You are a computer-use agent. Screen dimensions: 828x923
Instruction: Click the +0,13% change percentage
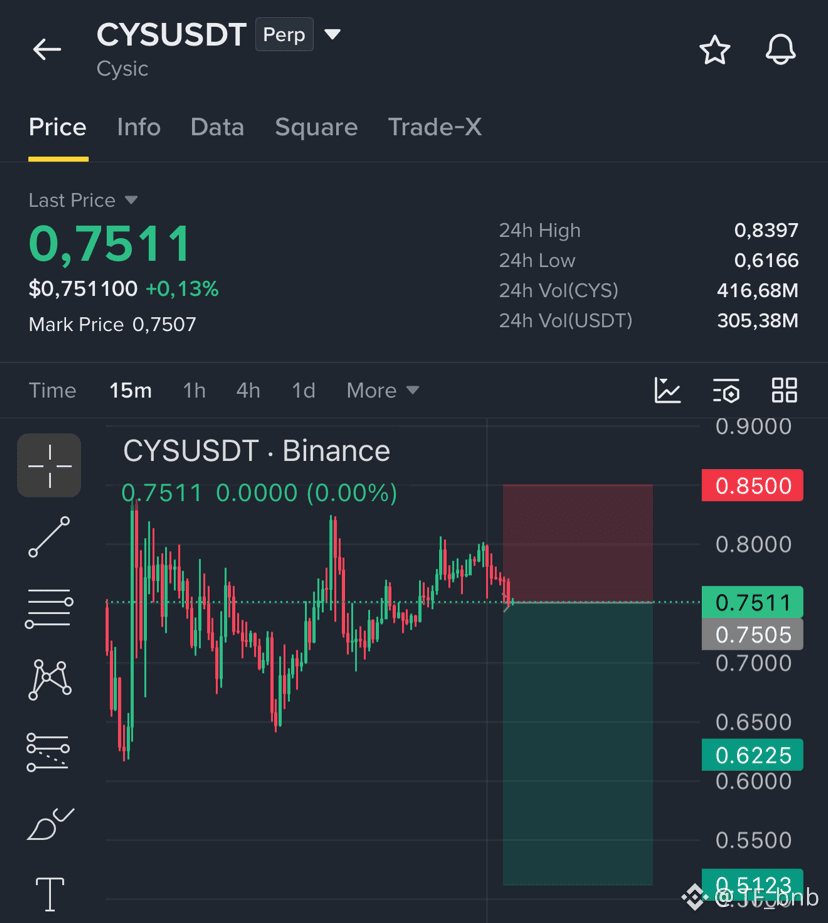click(x=182, y=289)
